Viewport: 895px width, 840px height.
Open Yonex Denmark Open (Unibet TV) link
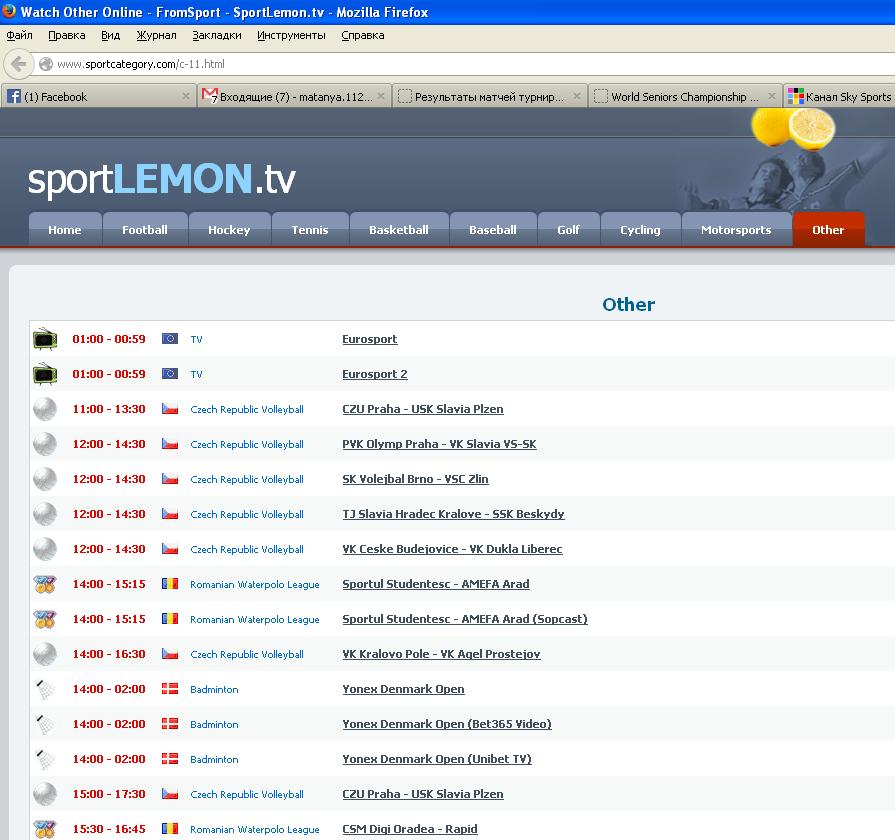[437, 759]
